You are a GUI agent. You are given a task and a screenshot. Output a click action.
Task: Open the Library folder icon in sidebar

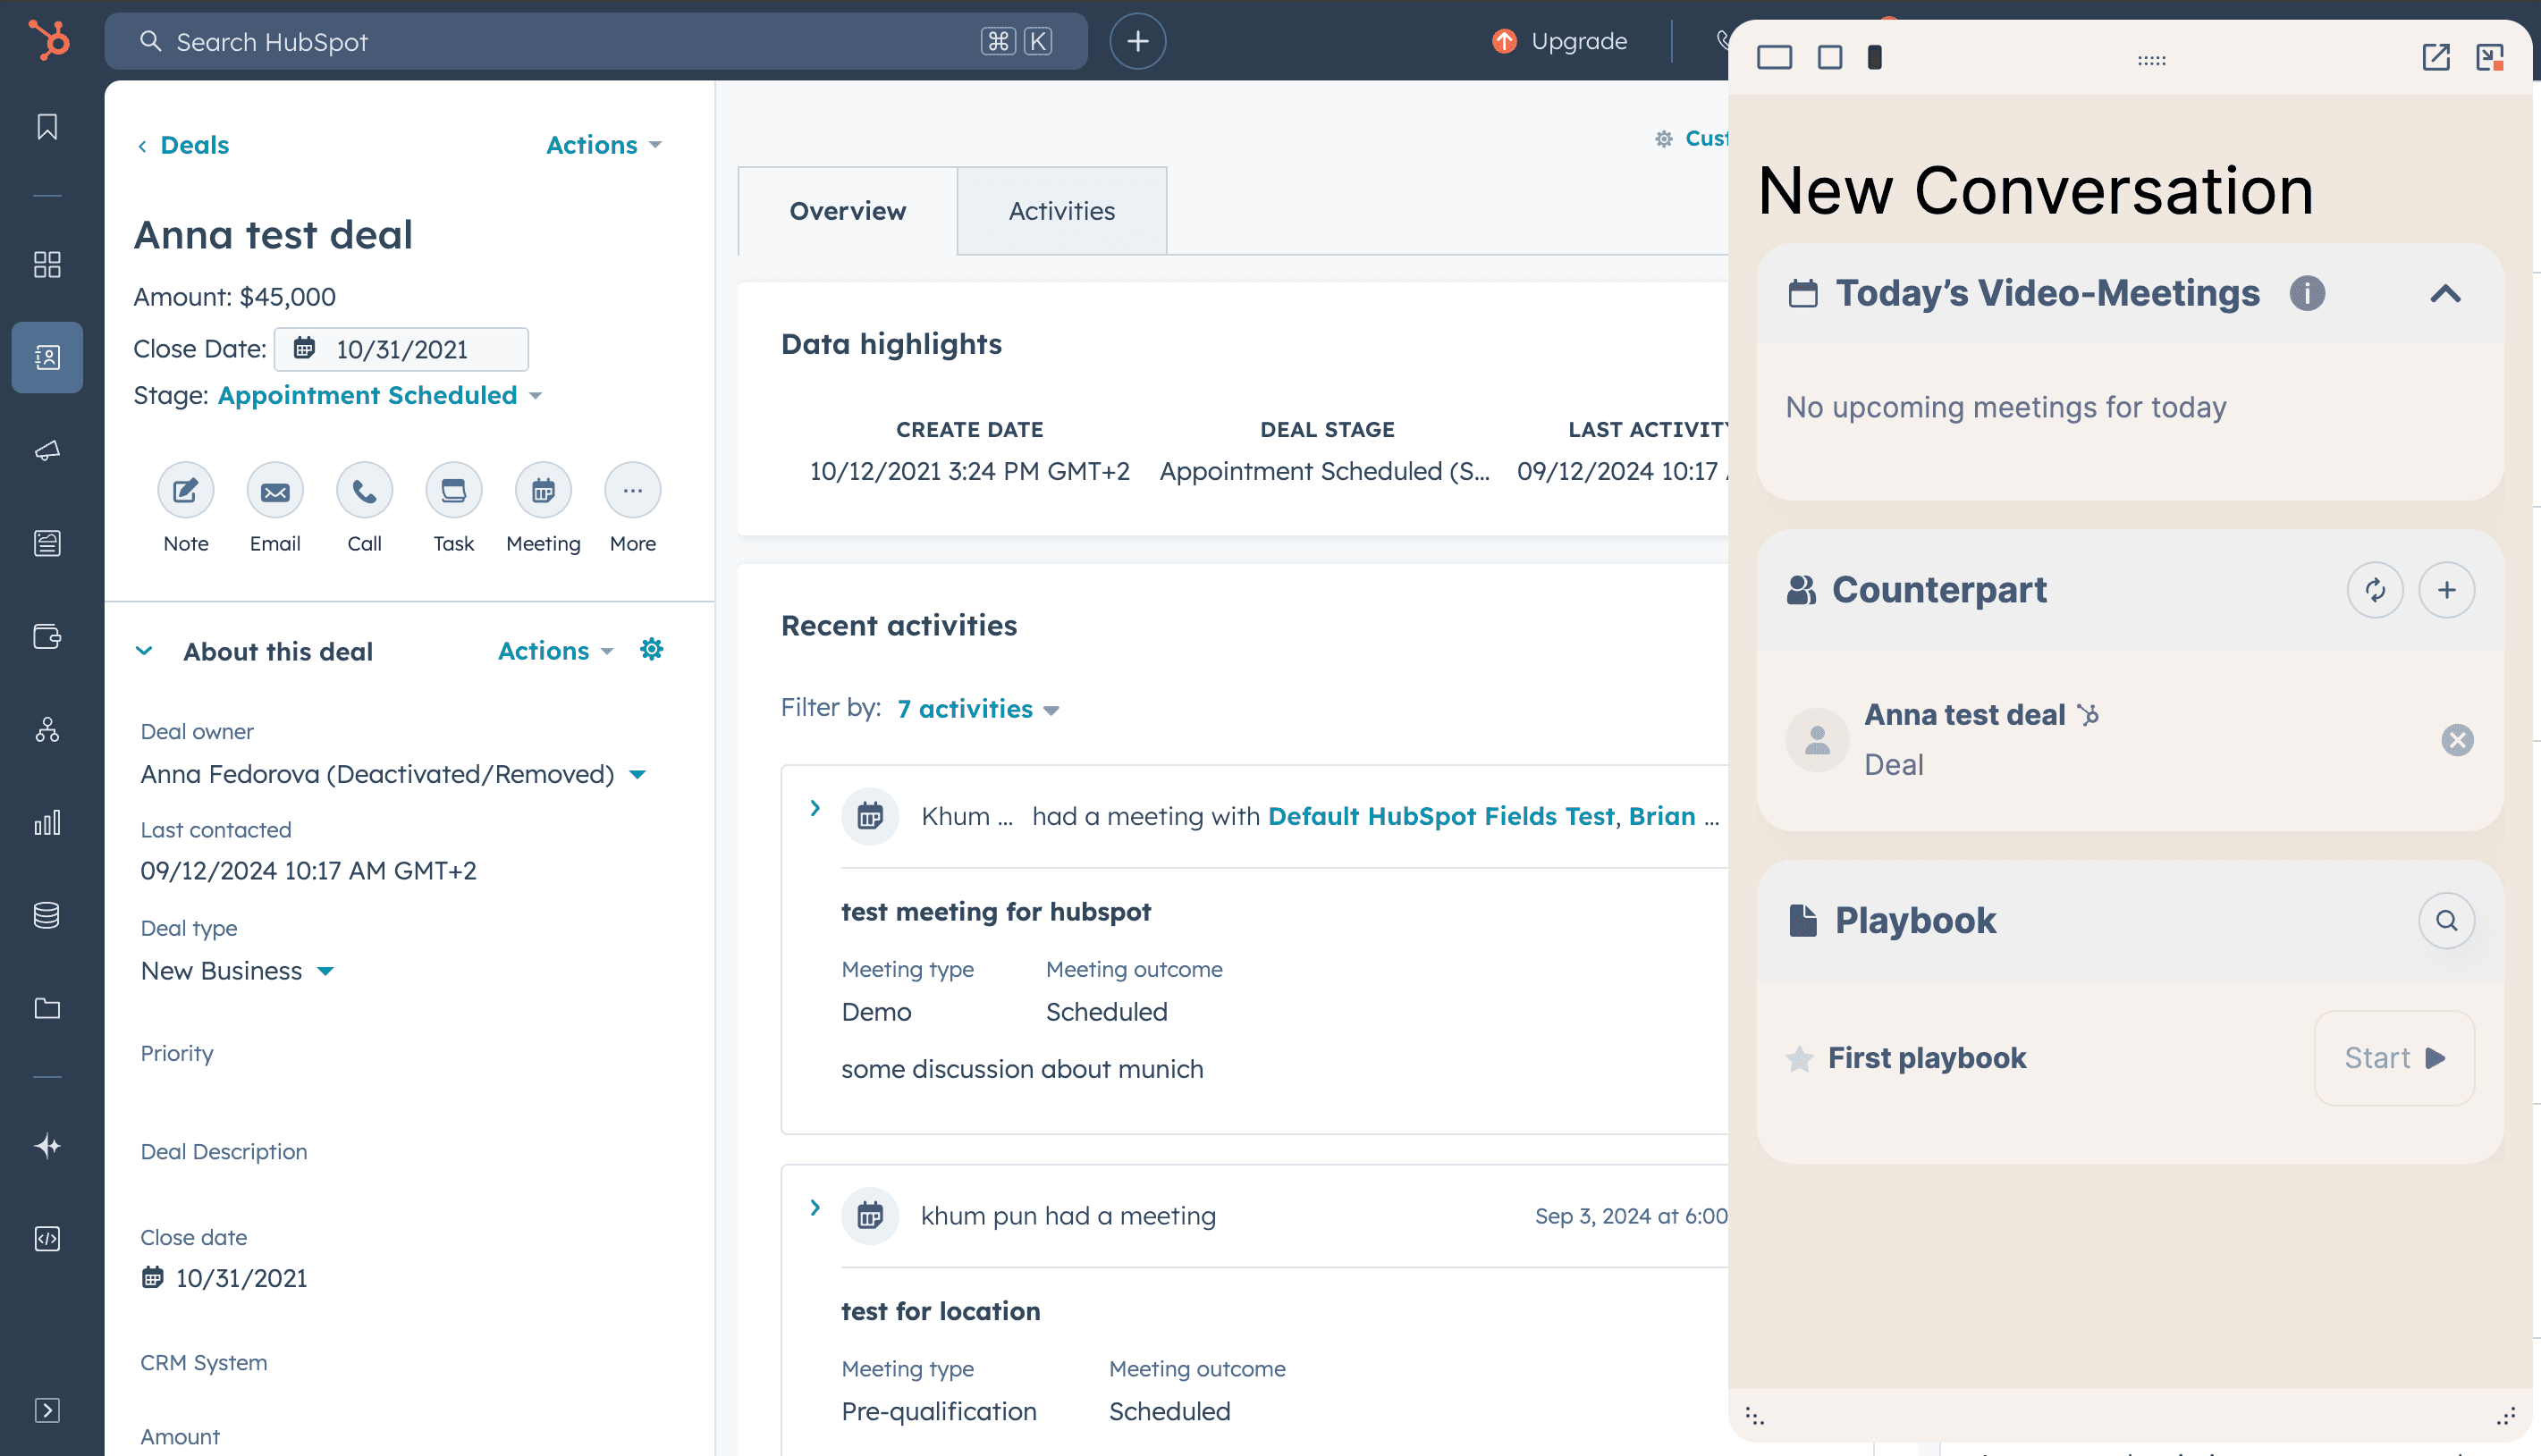(47, 1008)
